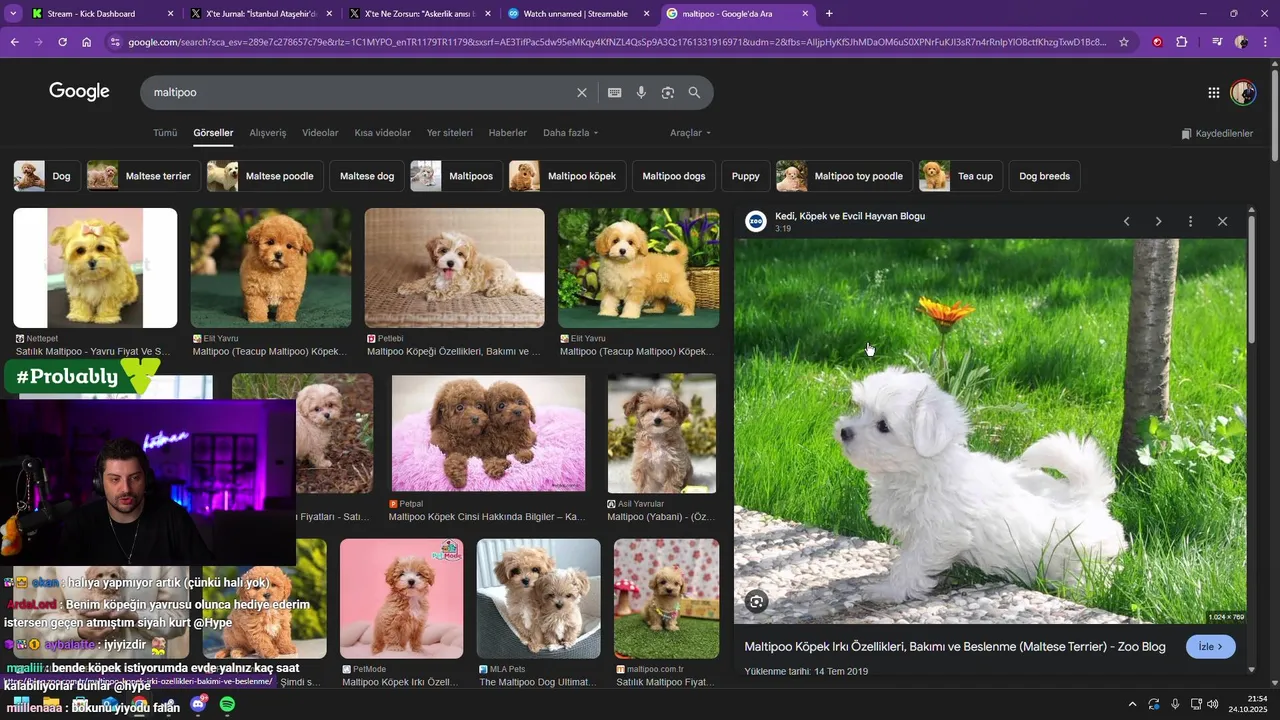Image resolution: width=1280 pixels, height=720 pixels.
Task: Reload the current page
Action: [x=62, y=42]
